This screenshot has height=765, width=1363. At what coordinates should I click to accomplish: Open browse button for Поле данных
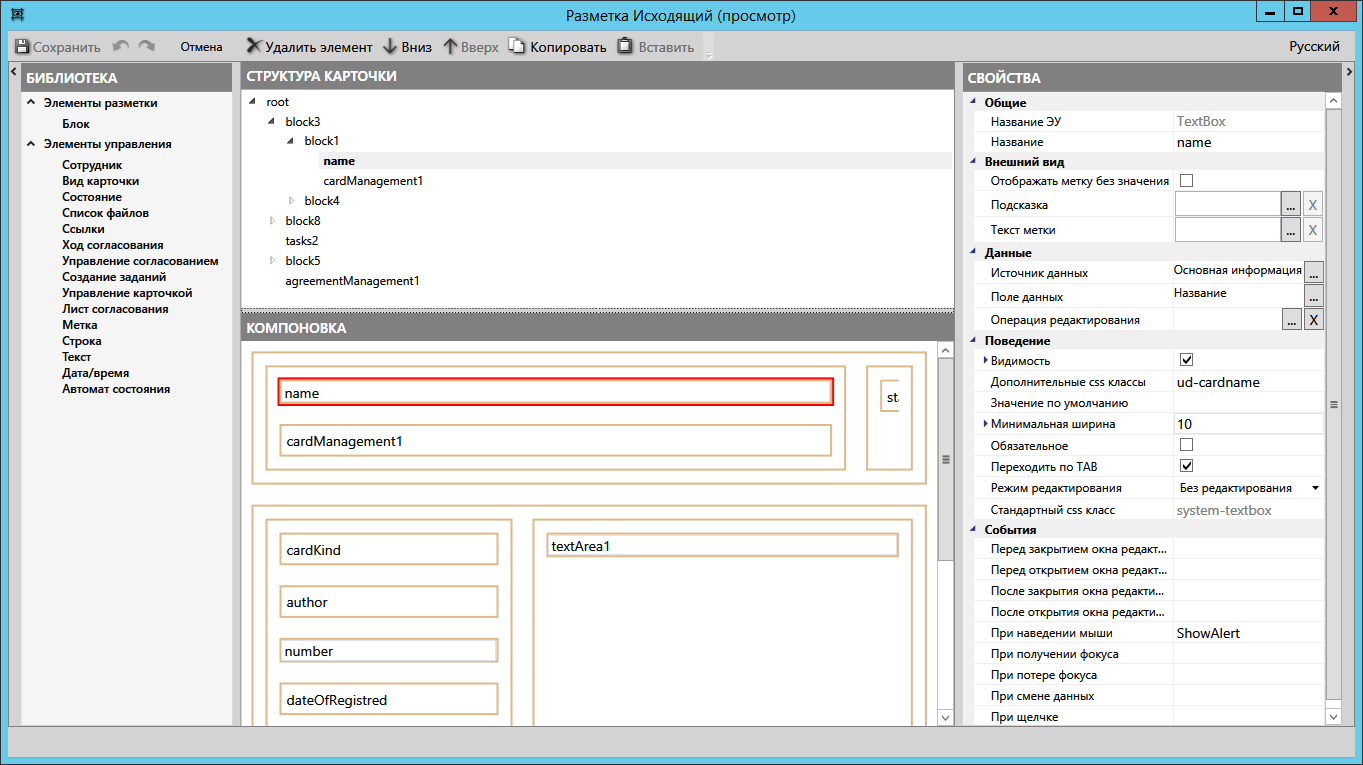point(1314,296)
